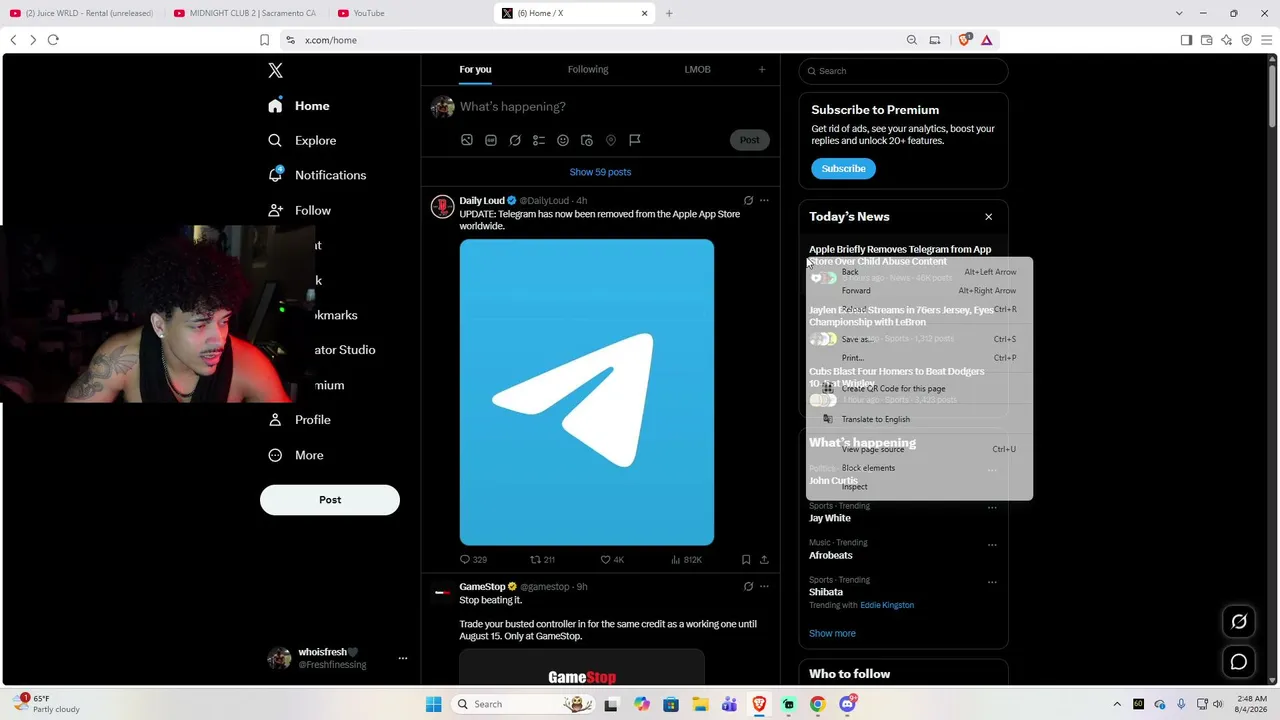Open the browser tab search dropdown

pyautogui.click(x=1179, y=13)
